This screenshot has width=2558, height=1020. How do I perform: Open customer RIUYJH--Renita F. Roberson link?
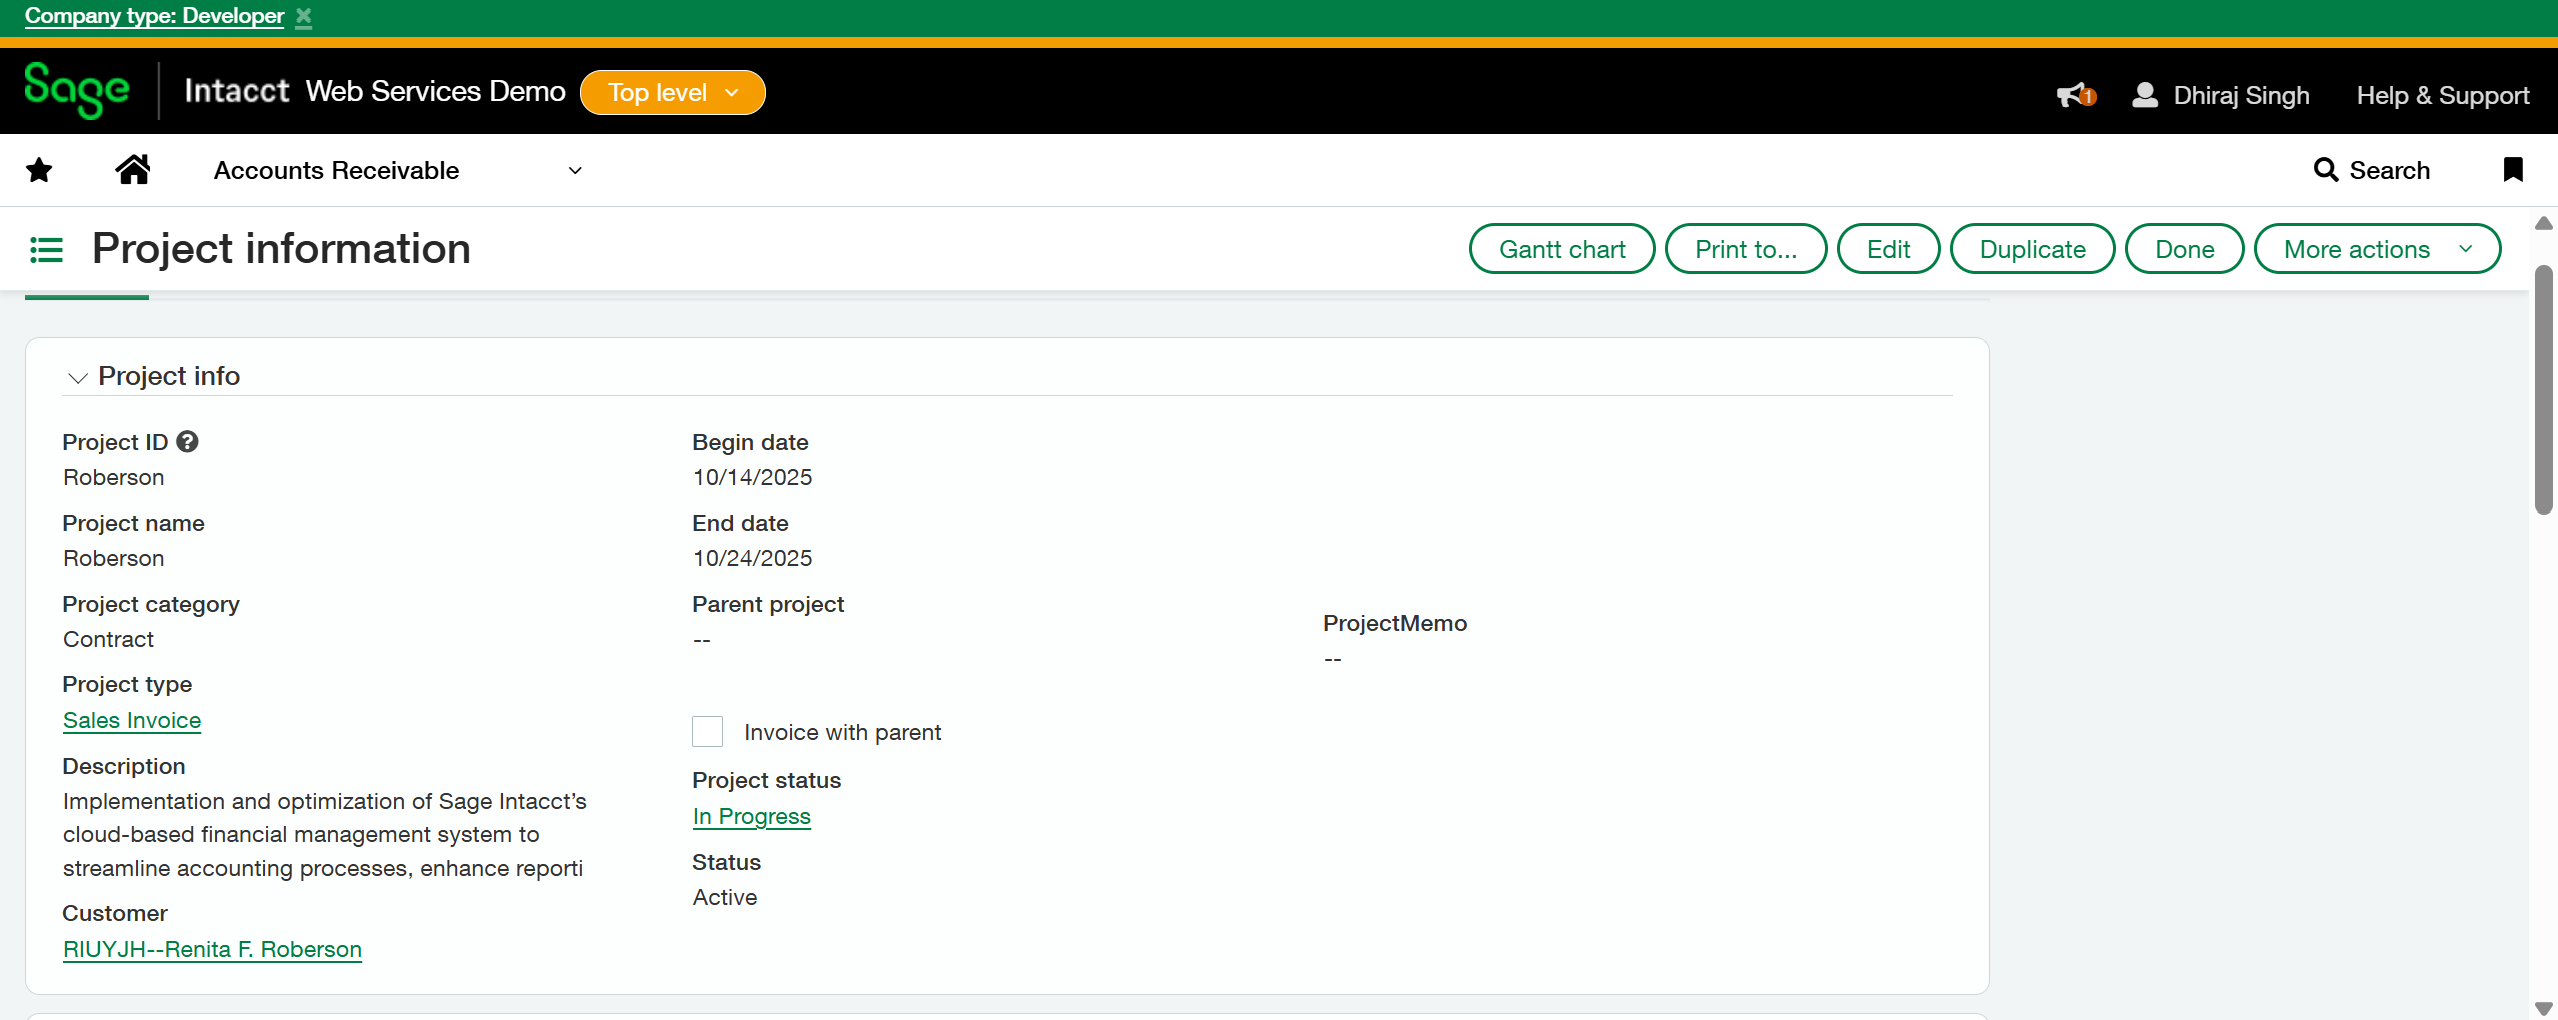(212, 949)
